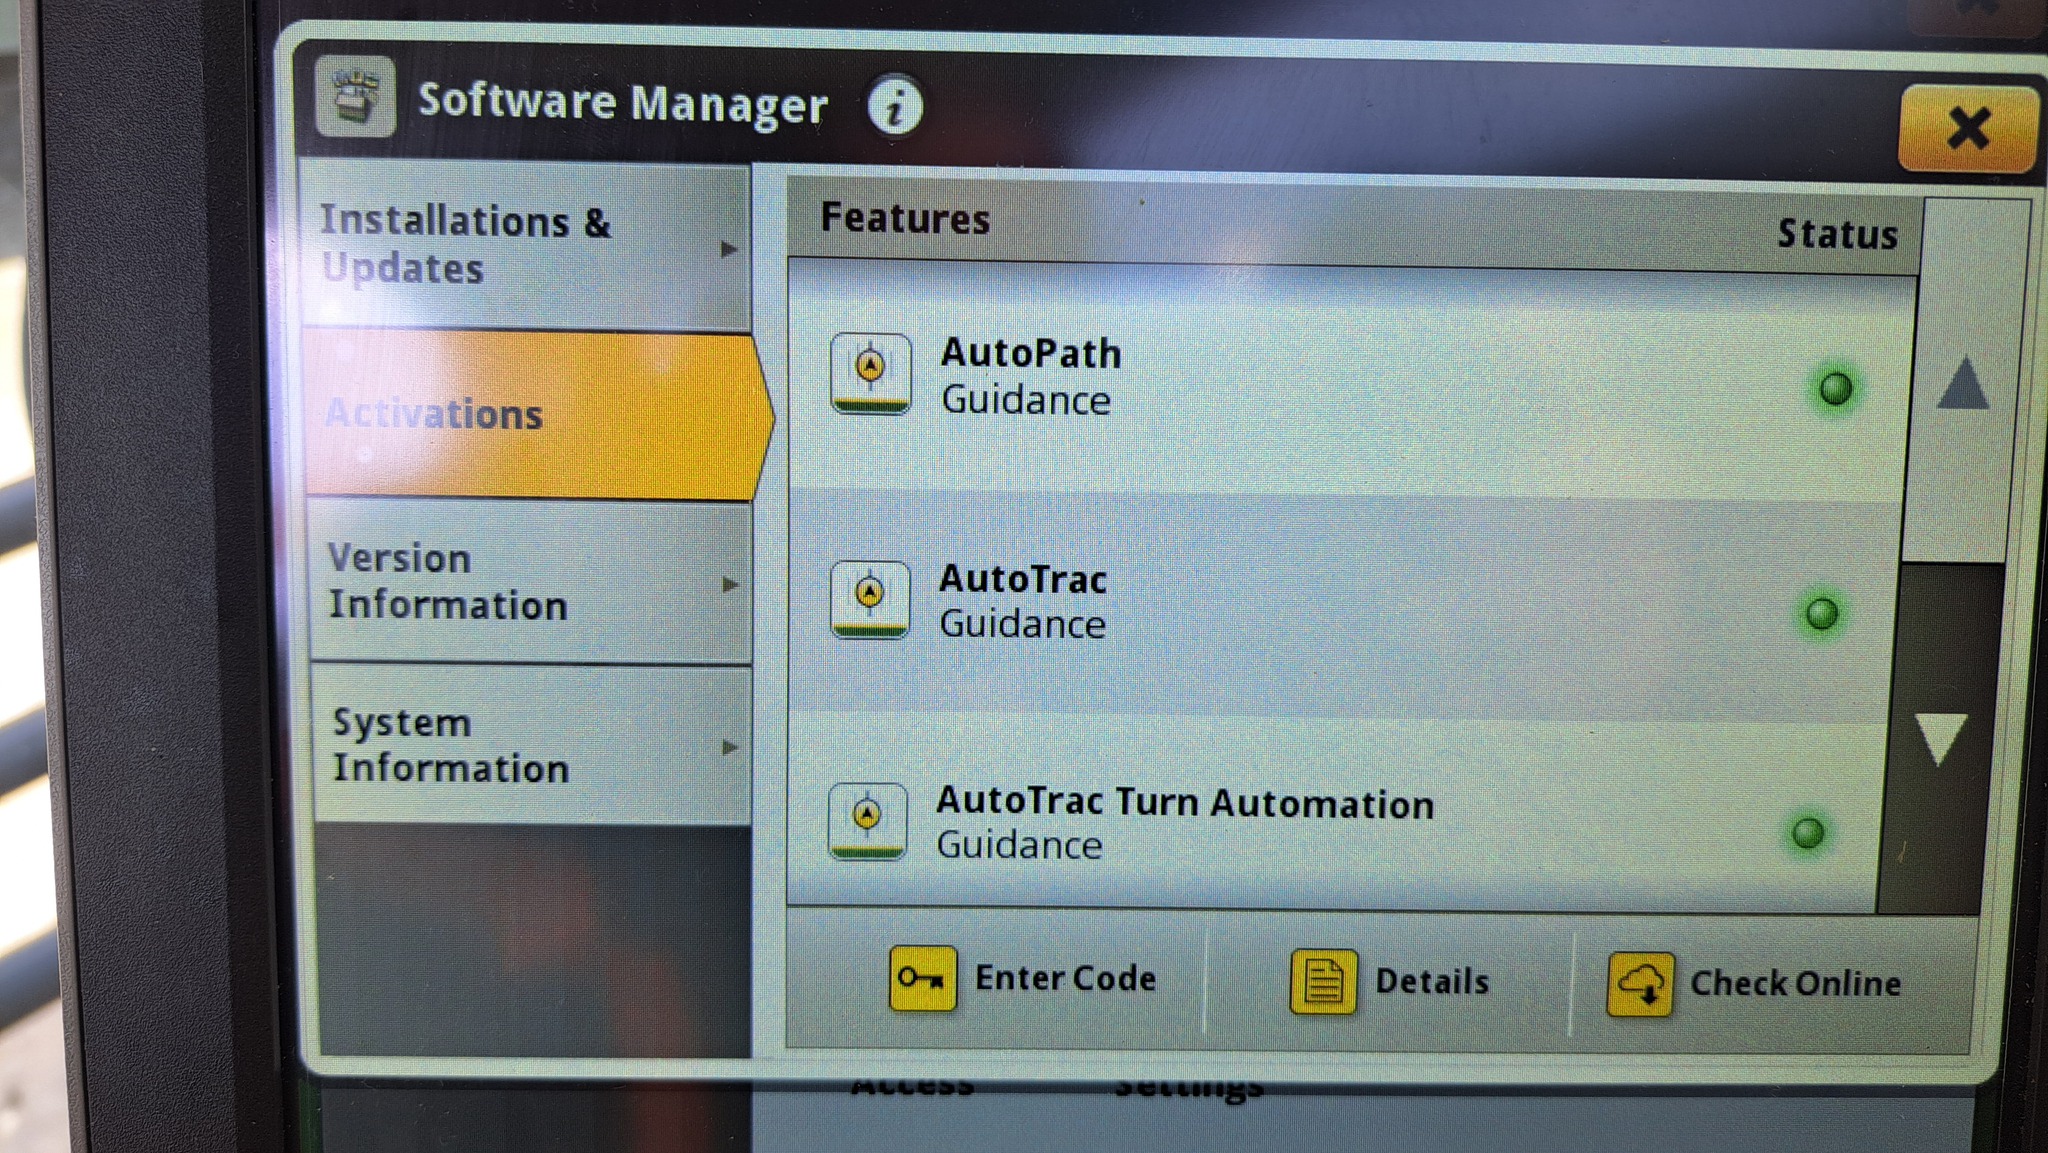Select the AutoPath guidance icon
The height and width of the screenshot is (1153, 2048).
pos(870,373)
